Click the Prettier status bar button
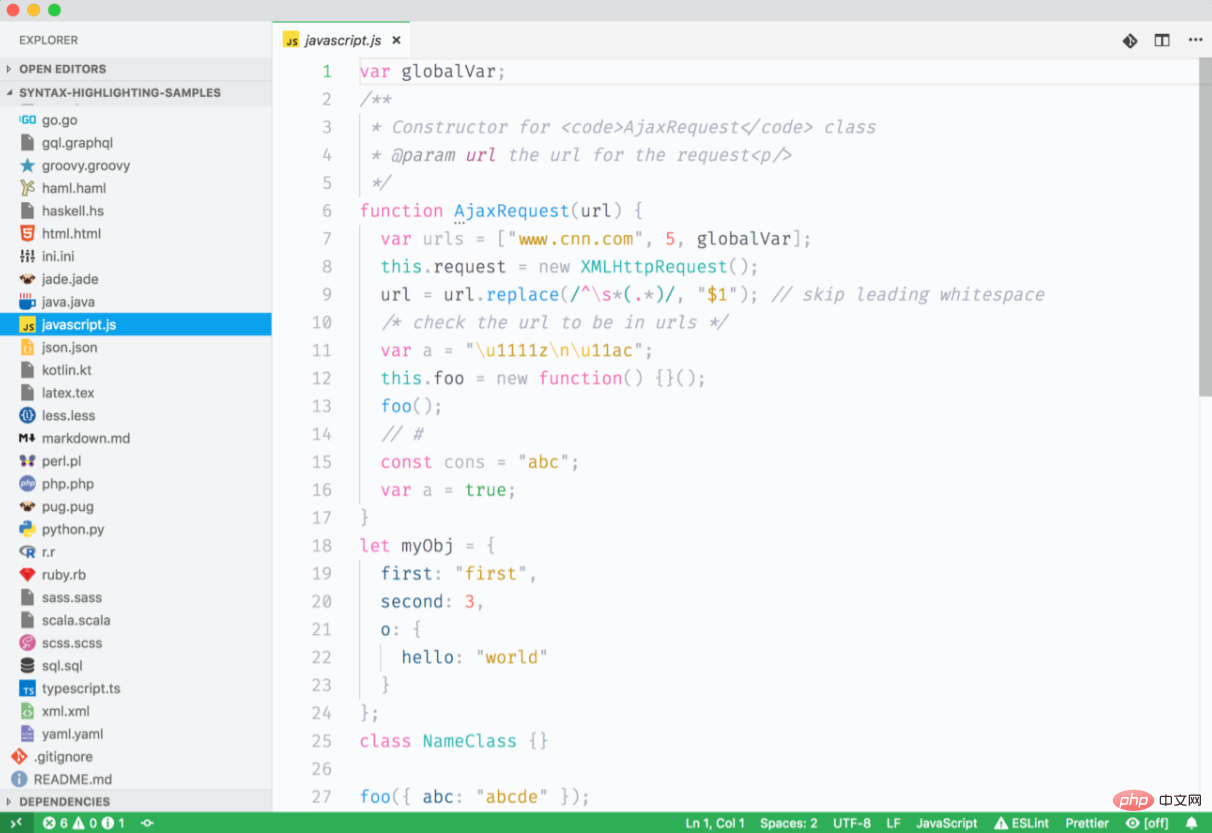The height and width of the screenshot is (833, 1212). click(1086, 823)
